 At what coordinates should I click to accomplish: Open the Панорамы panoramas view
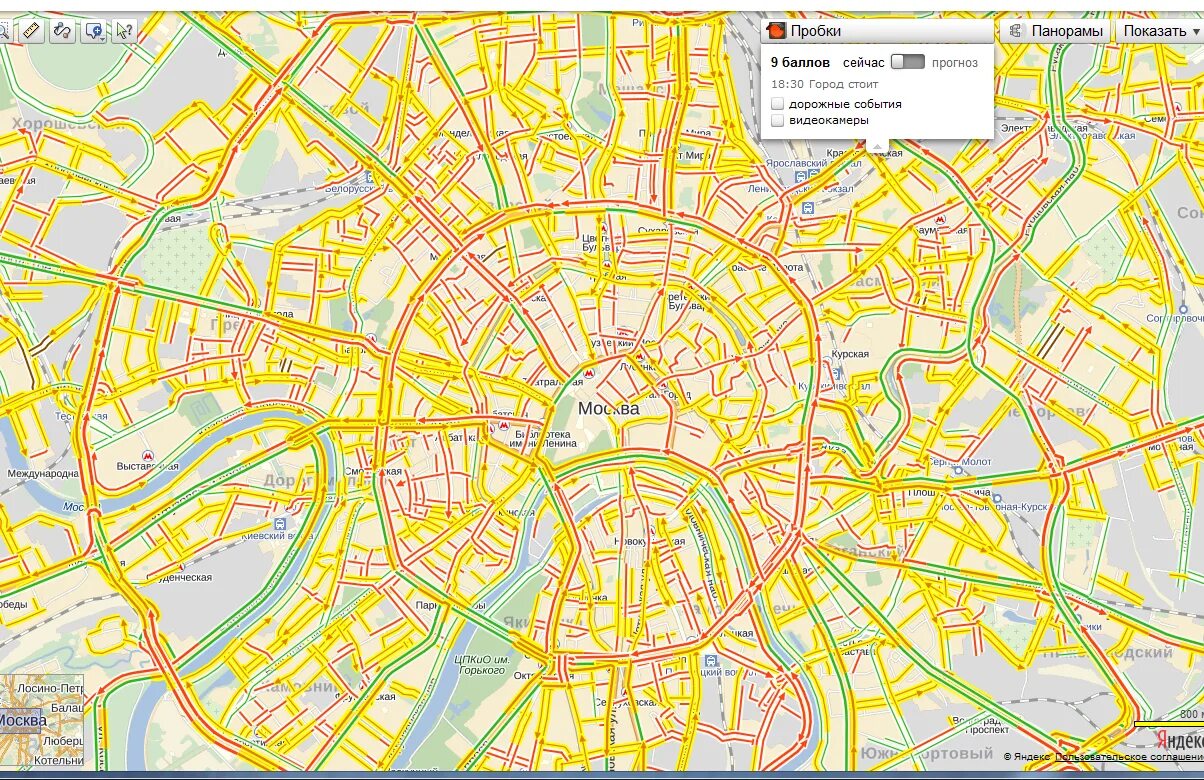coord(1056,31)
